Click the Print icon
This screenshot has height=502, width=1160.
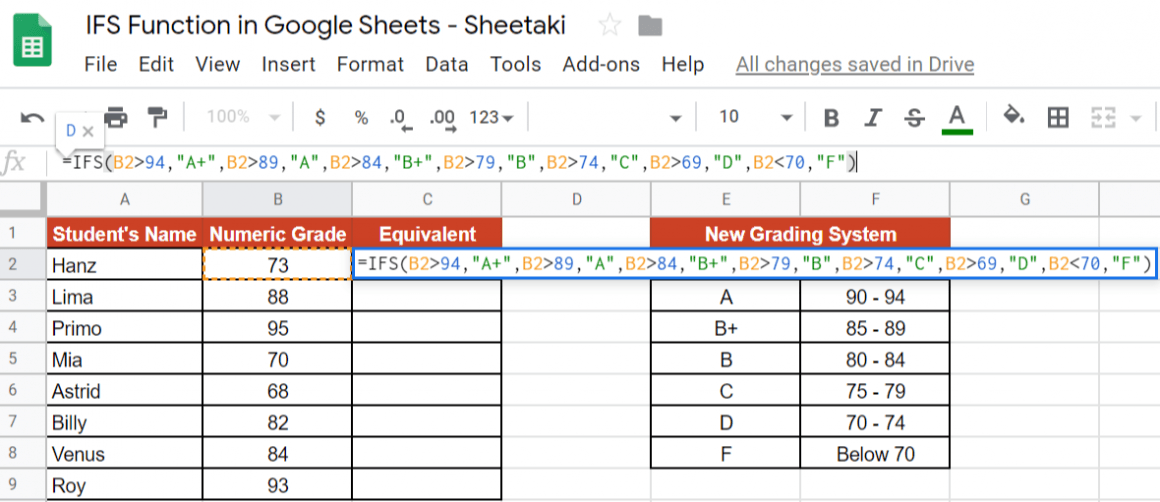pos(116,117)
